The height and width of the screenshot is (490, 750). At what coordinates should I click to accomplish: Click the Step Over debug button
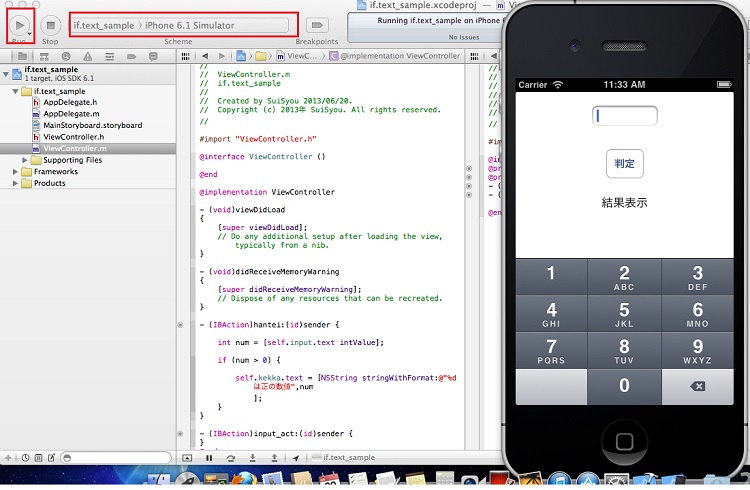[x=231, y=458]
